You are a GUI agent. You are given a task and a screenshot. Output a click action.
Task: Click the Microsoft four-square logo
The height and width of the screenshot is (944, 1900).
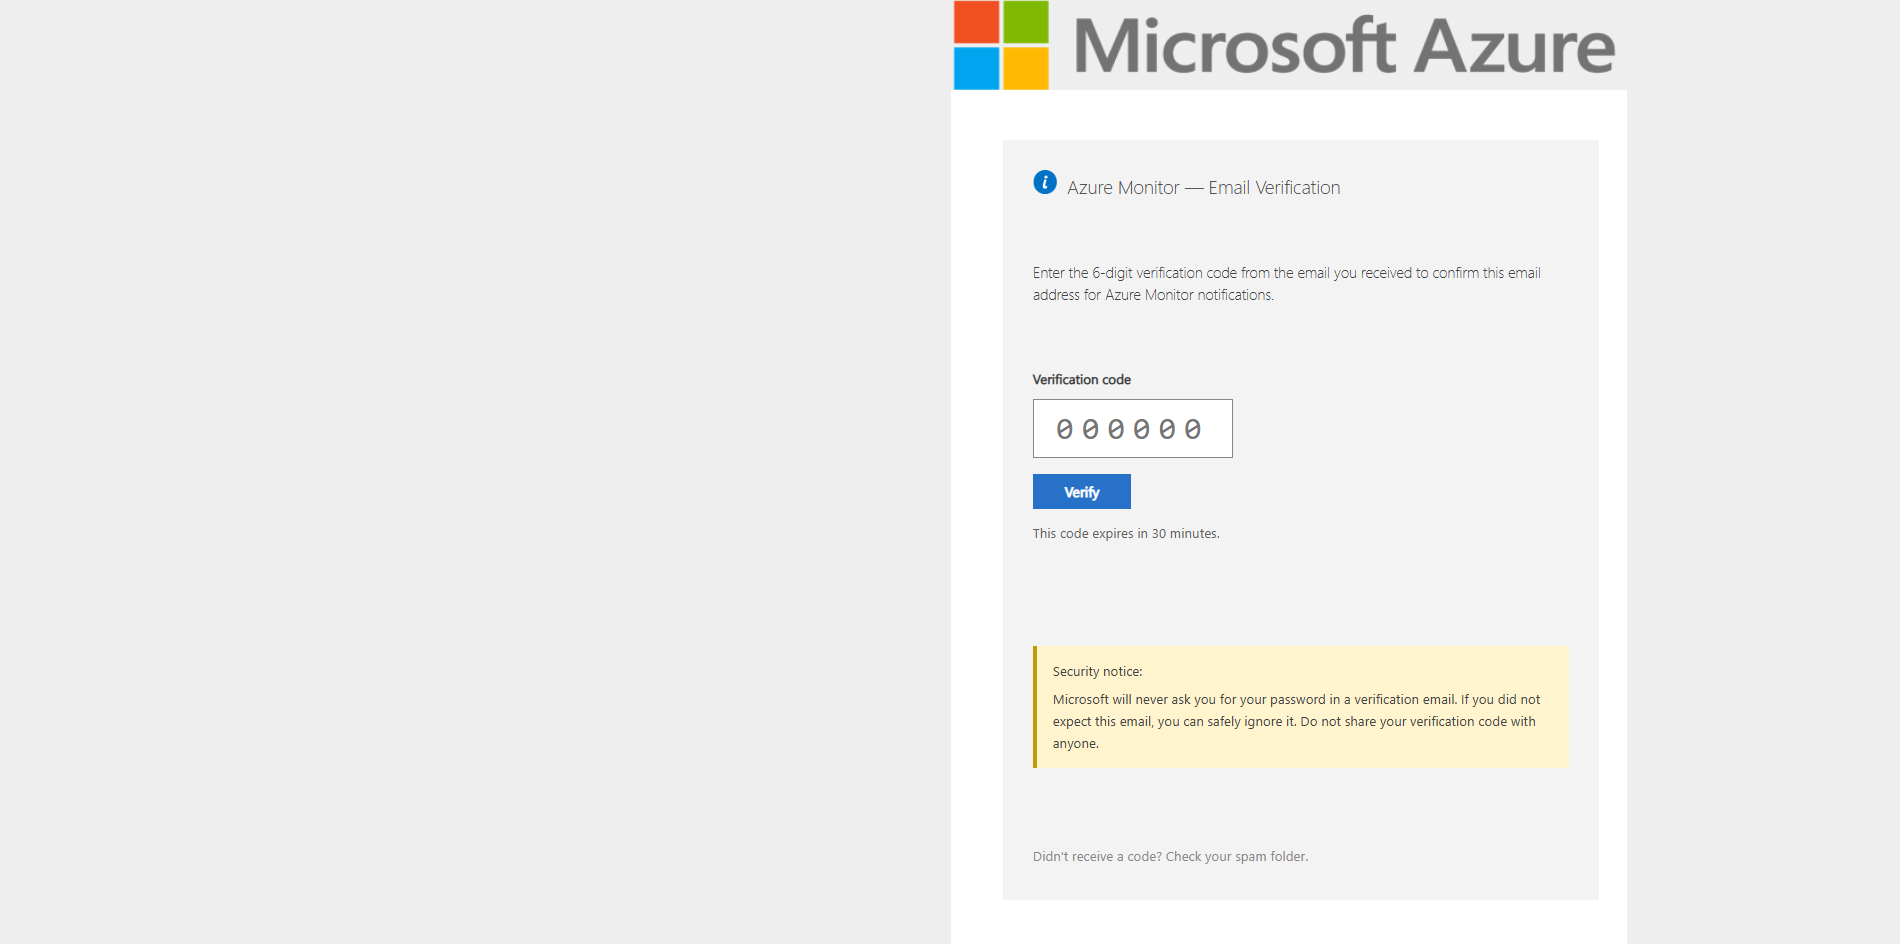point(1001,45)
